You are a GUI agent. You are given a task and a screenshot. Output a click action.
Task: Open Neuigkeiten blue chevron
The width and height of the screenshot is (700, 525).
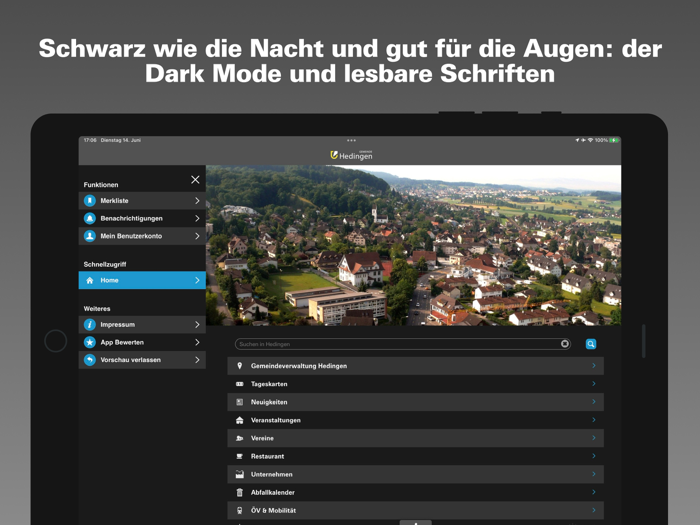pyautogui.click(x=594, y=402)
